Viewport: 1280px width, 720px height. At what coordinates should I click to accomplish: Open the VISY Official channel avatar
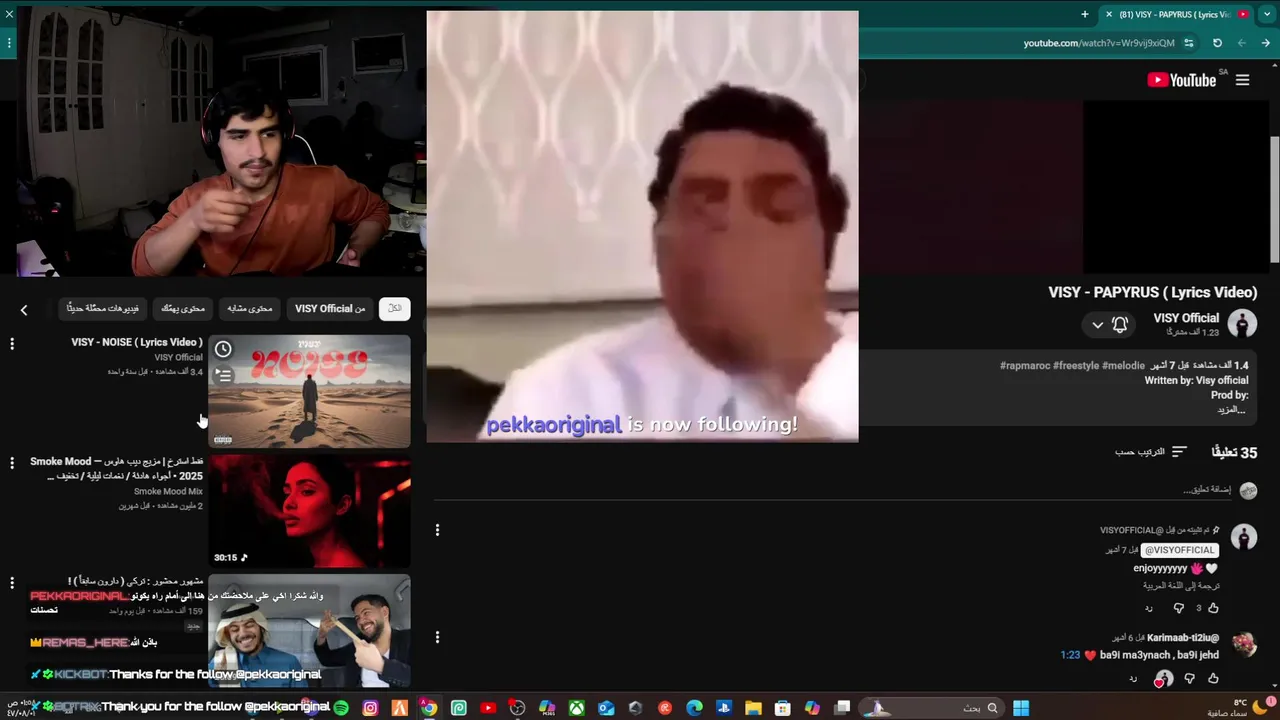1242,324
